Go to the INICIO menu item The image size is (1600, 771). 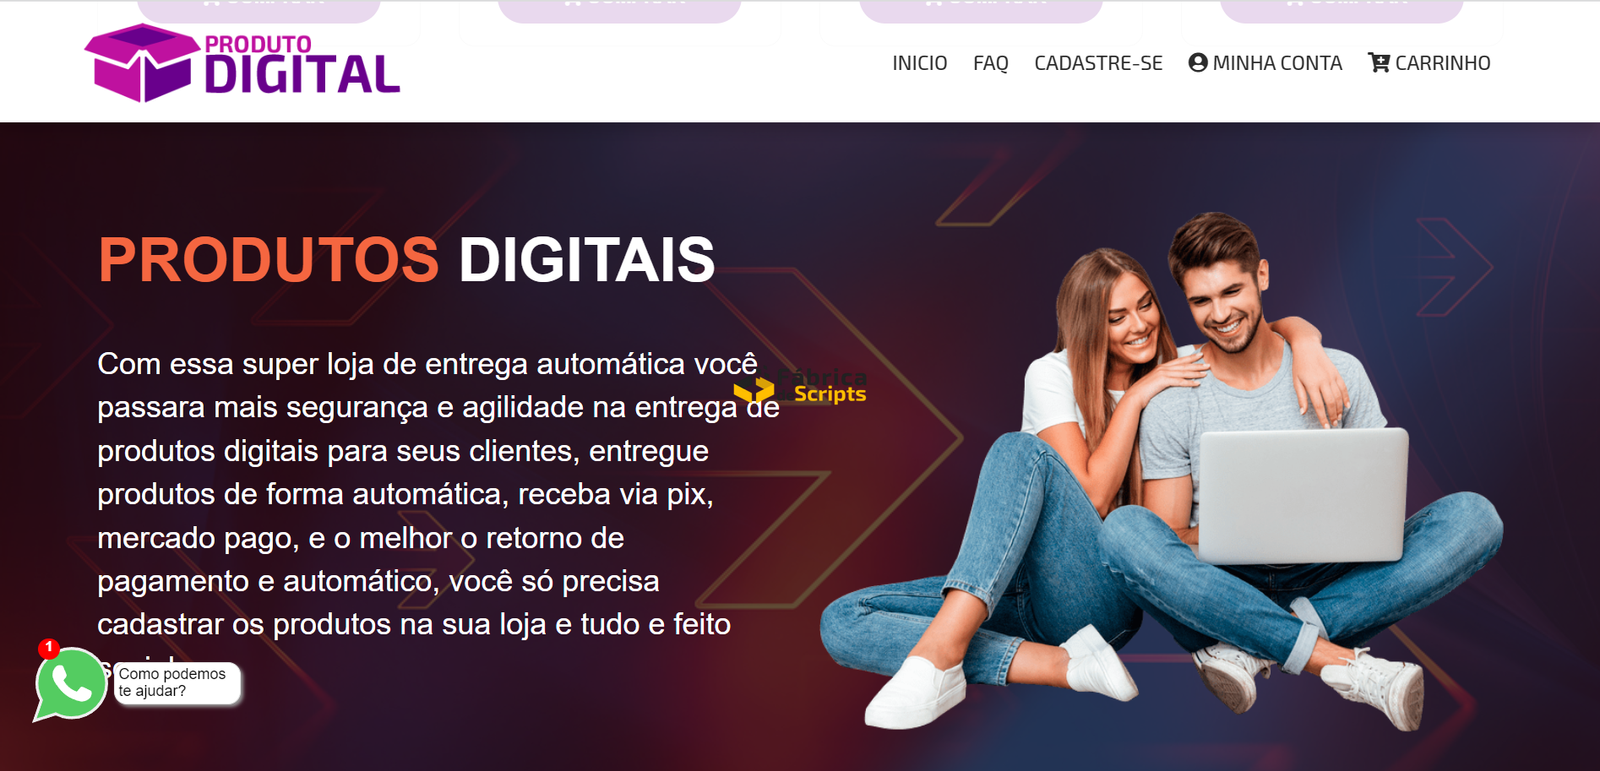coord(920,63)
